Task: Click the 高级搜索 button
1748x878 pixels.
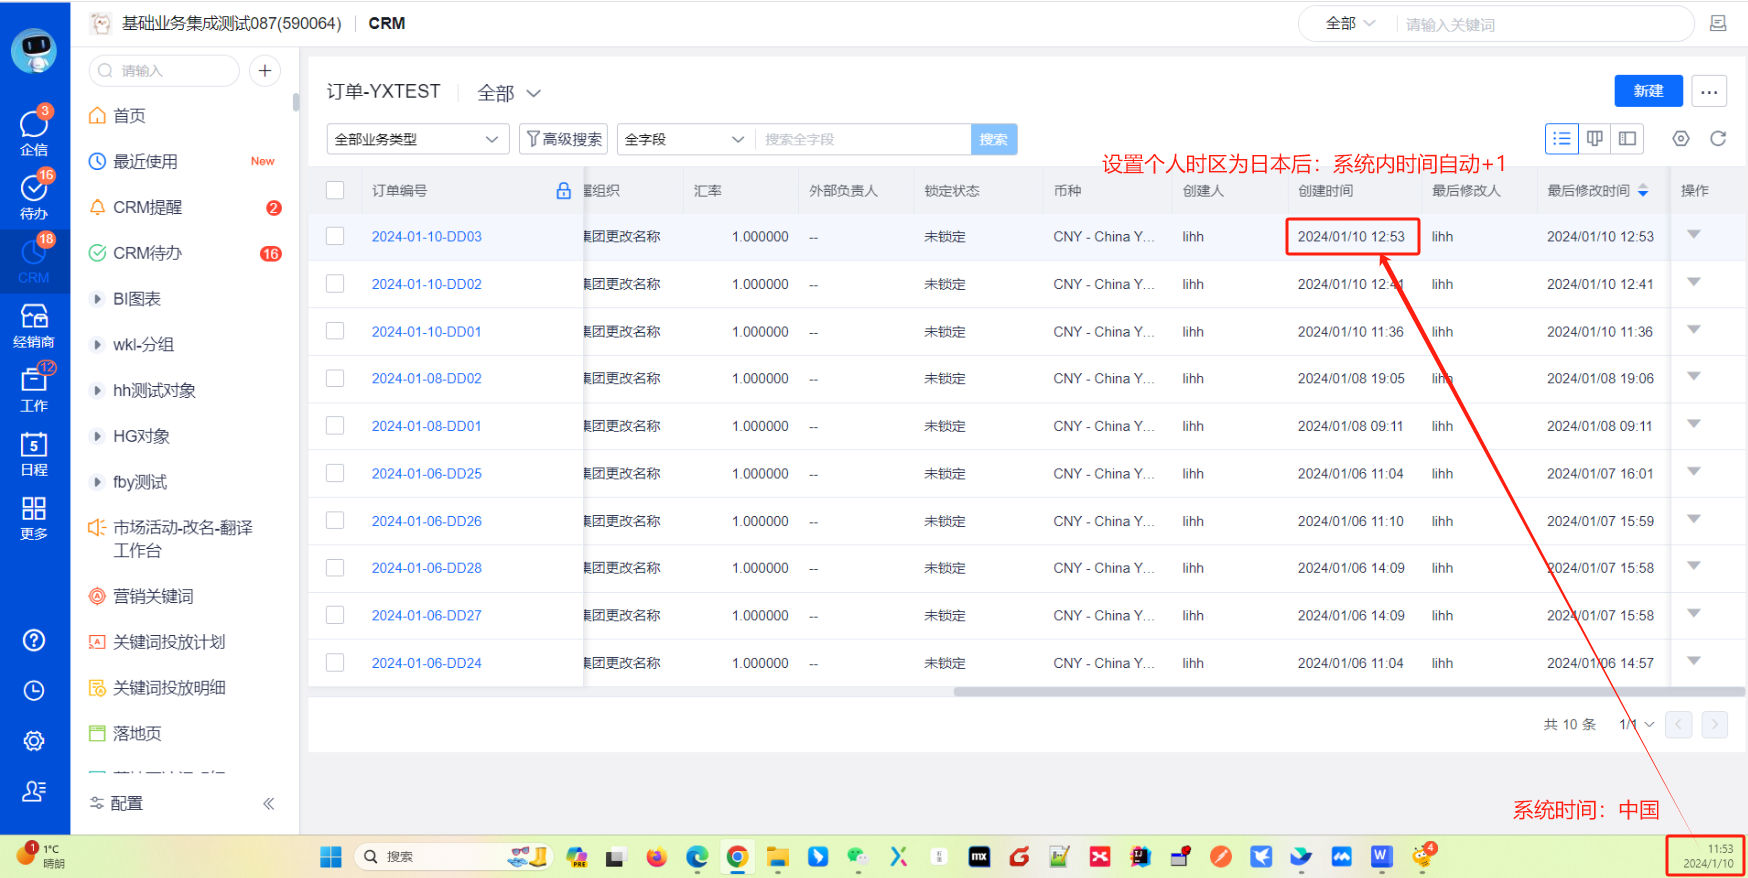Action: [564, 139]
